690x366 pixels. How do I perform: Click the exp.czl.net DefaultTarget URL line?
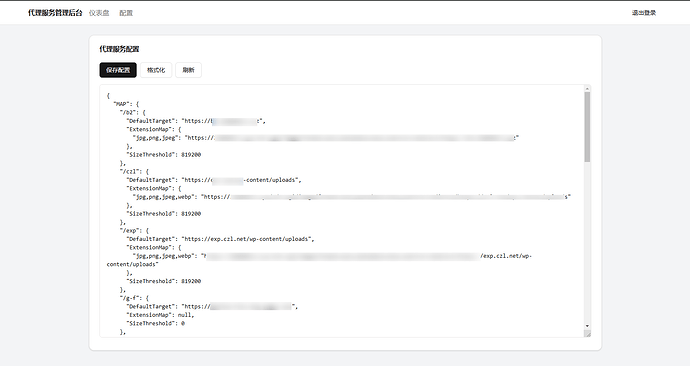click(220, 239)
